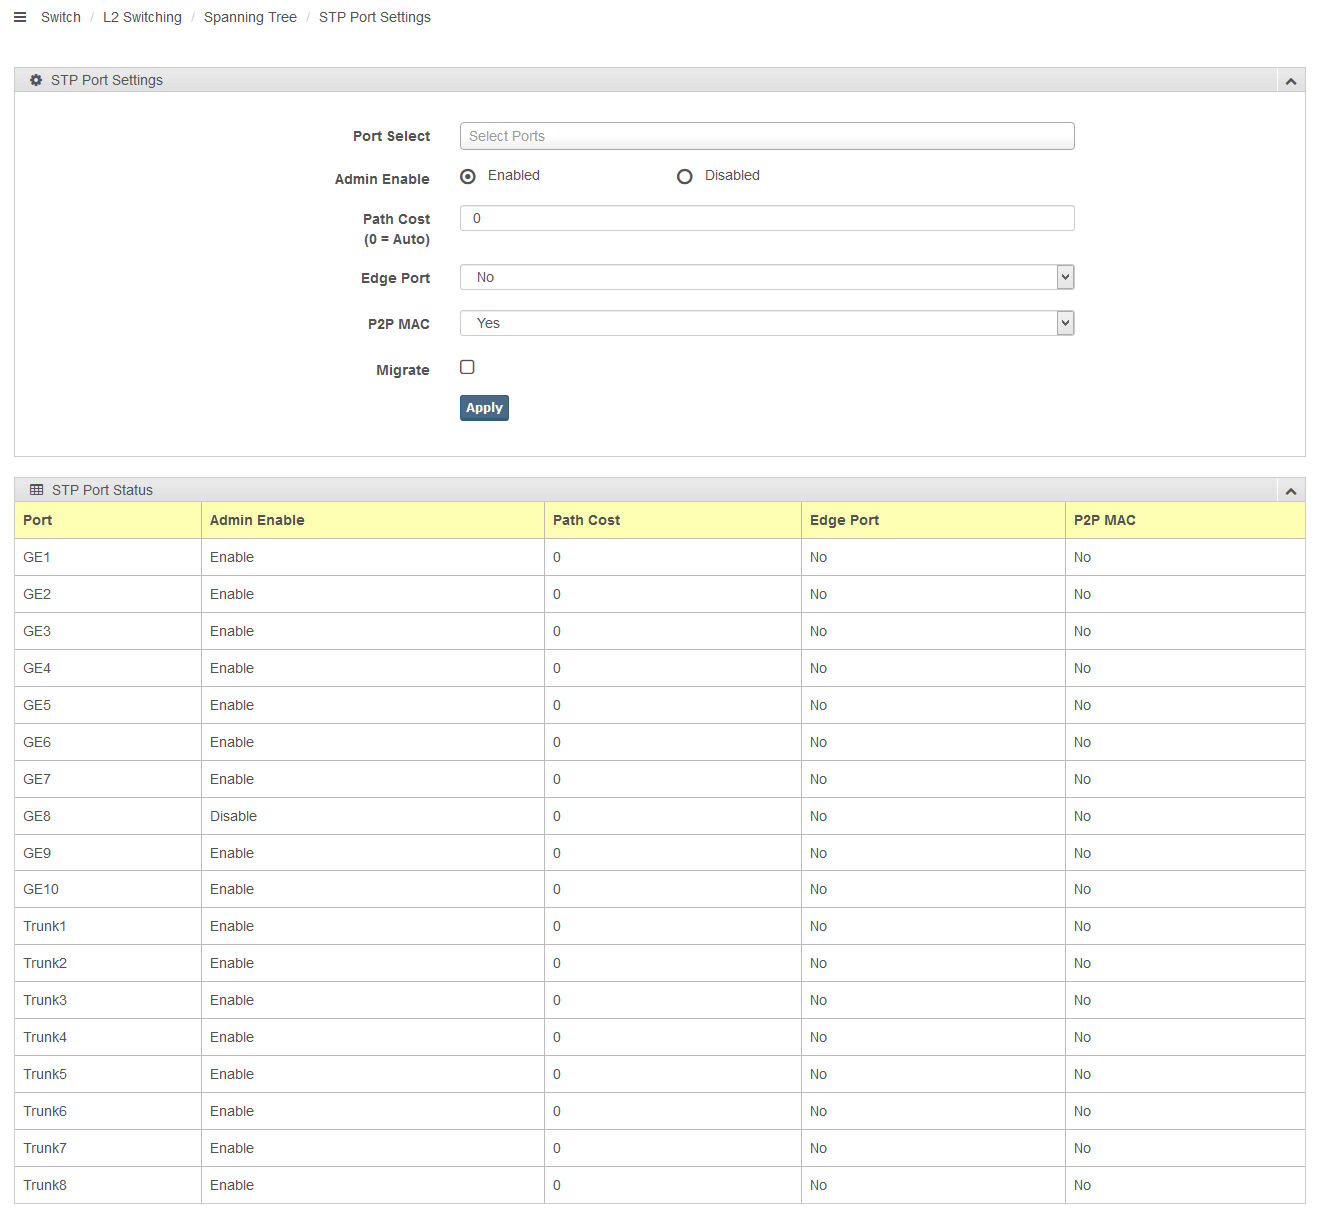1318x1215 pixels.
Task: Select the GE9 port cell
Action: tap(108, 853)
